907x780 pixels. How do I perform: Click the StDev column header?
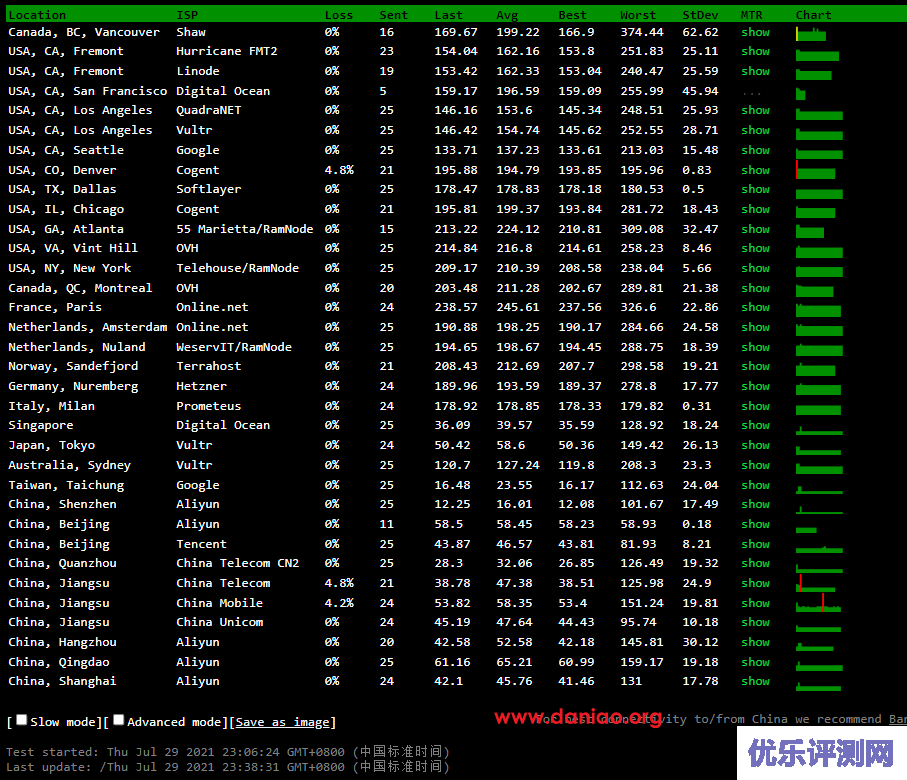[x=700, y=15]
